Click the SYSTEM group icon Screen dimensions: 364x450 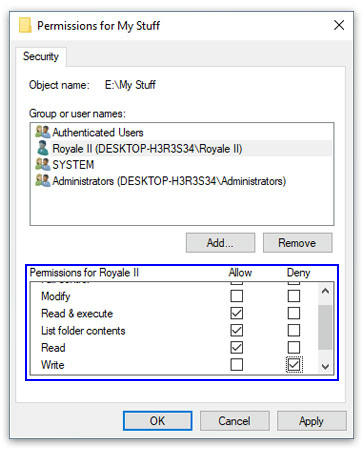pyautogui.click(x=43, y=164)
